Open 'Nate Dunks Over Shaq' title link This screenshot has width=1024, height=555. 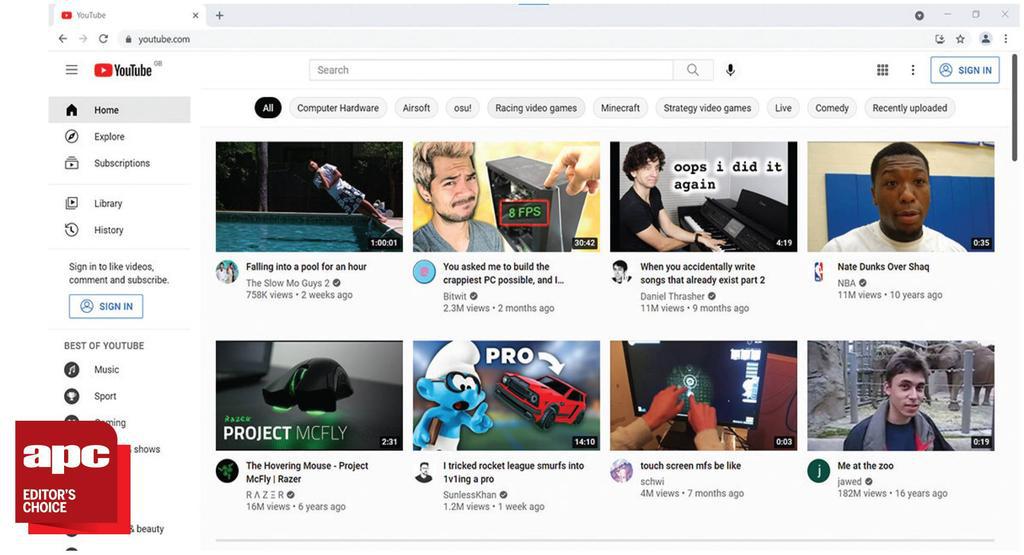pos(883,266)
